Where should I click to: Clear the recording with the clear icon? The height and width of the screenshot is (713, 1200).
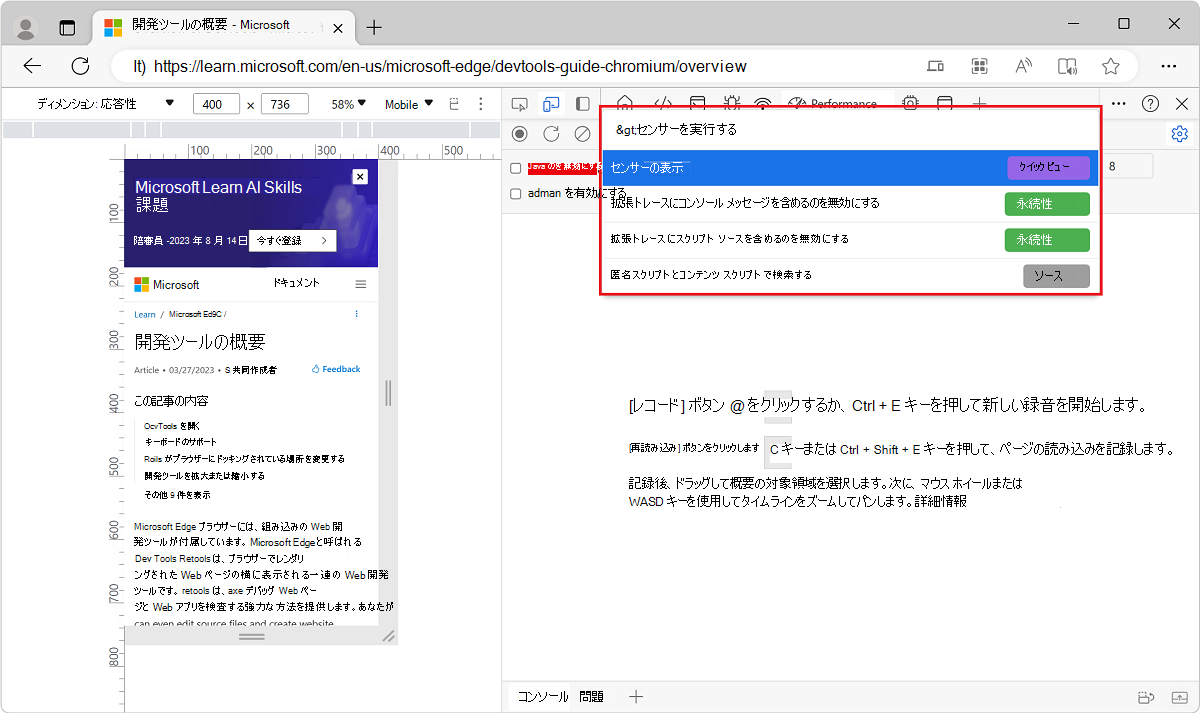coord(582,133)
